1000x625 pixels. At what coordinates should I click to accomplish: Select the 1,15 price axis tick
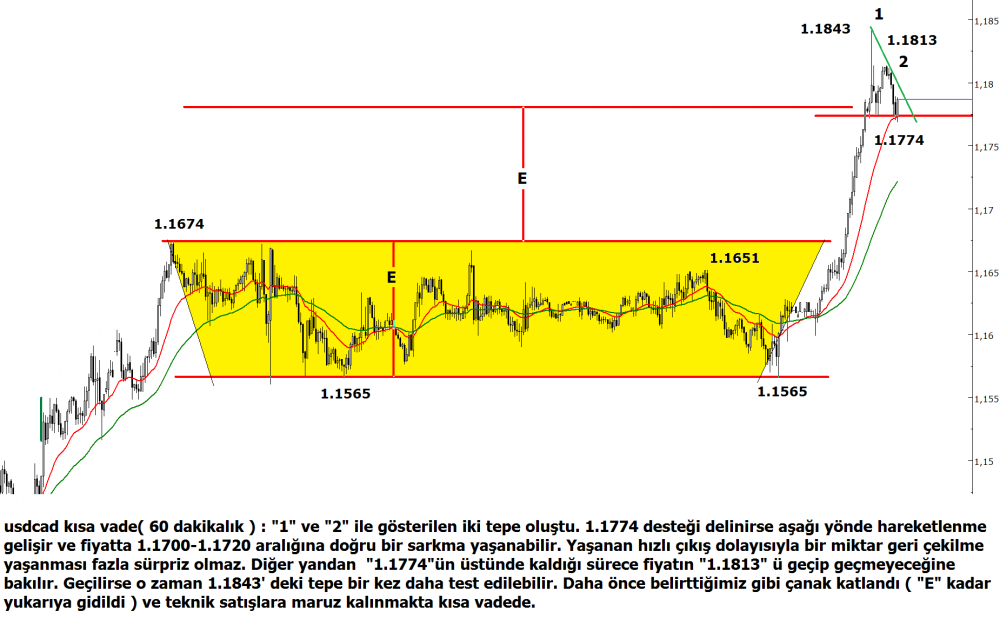pyautogui.click(x=983, y=461)
